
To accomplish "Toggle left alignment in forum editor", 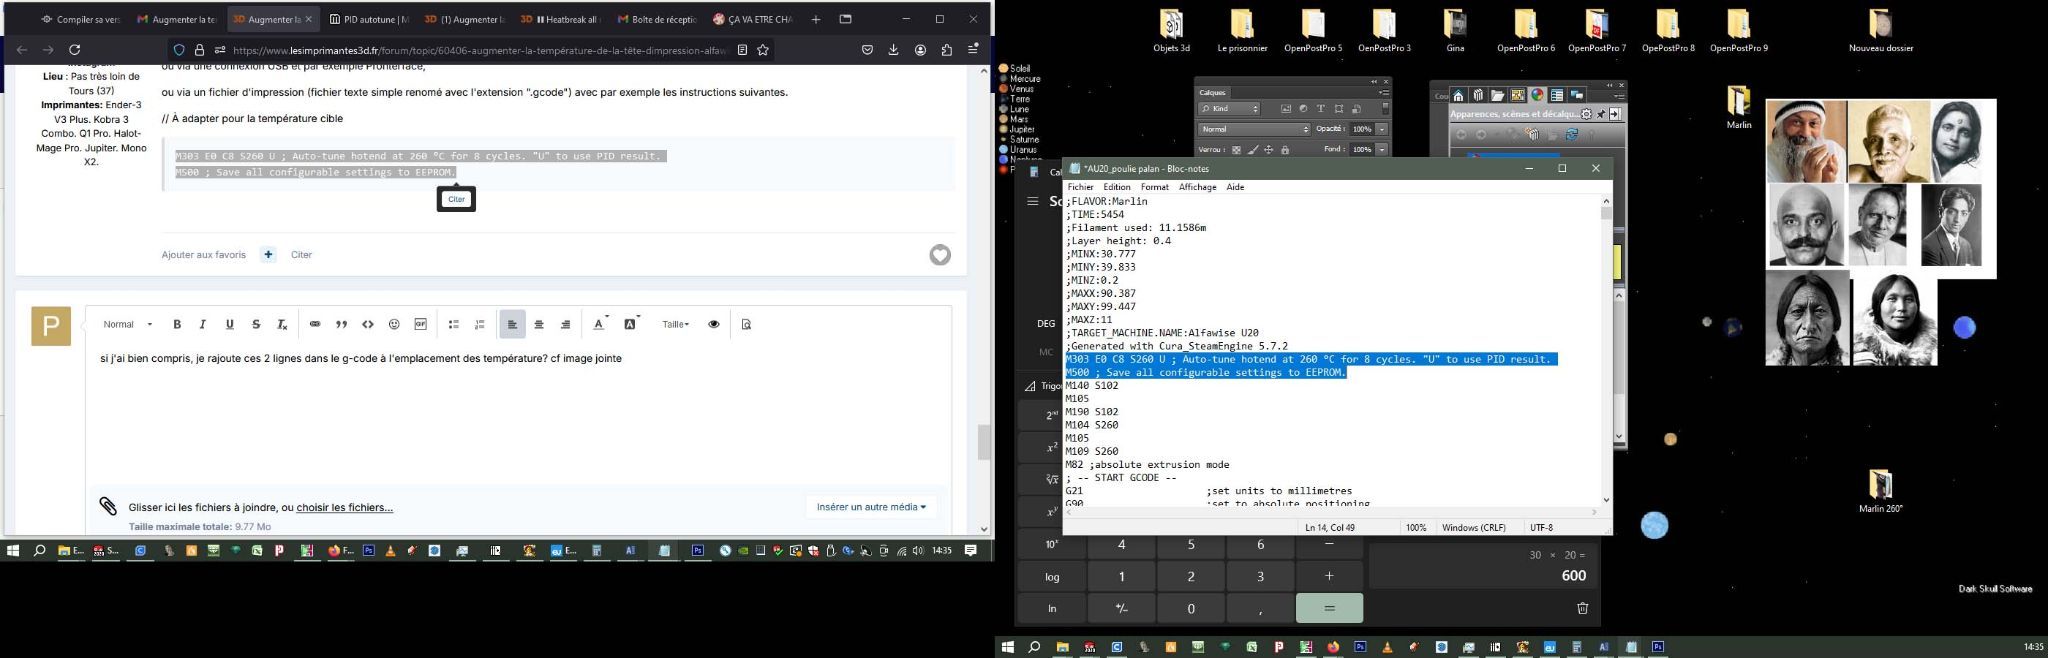I will click(512, 324).
